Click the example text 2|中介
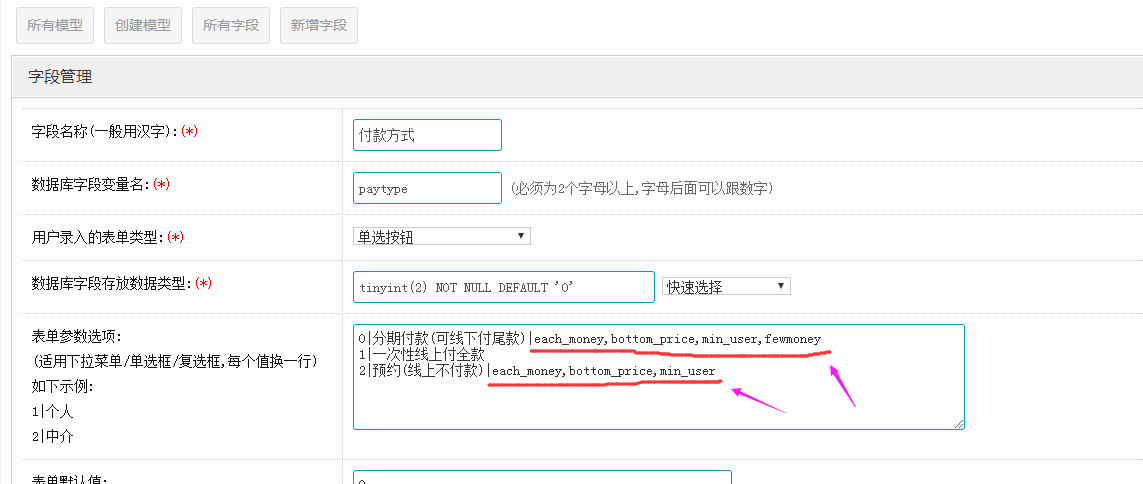 (x=52, y=436)
